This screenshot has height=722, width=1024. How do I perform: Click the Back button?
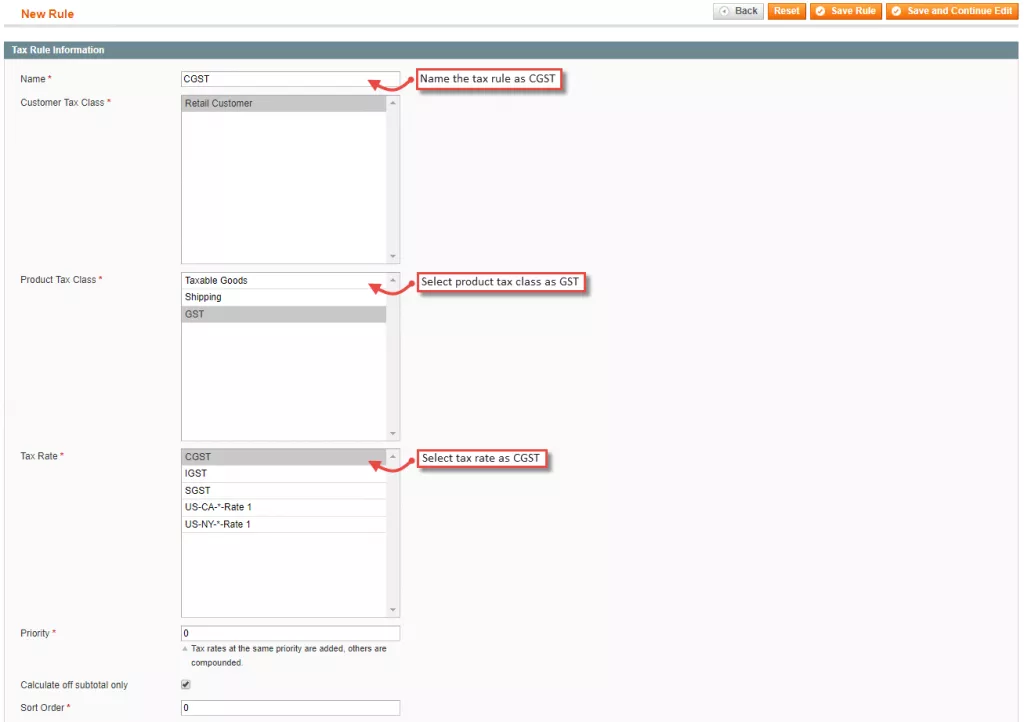(x=739, y=11)
